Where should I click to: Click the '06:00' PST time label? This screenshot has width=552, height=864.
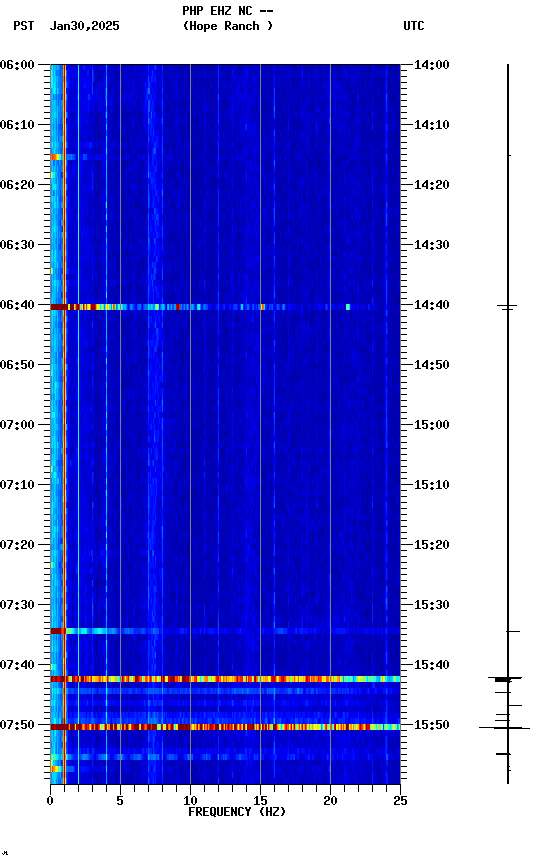pos(17,65)
